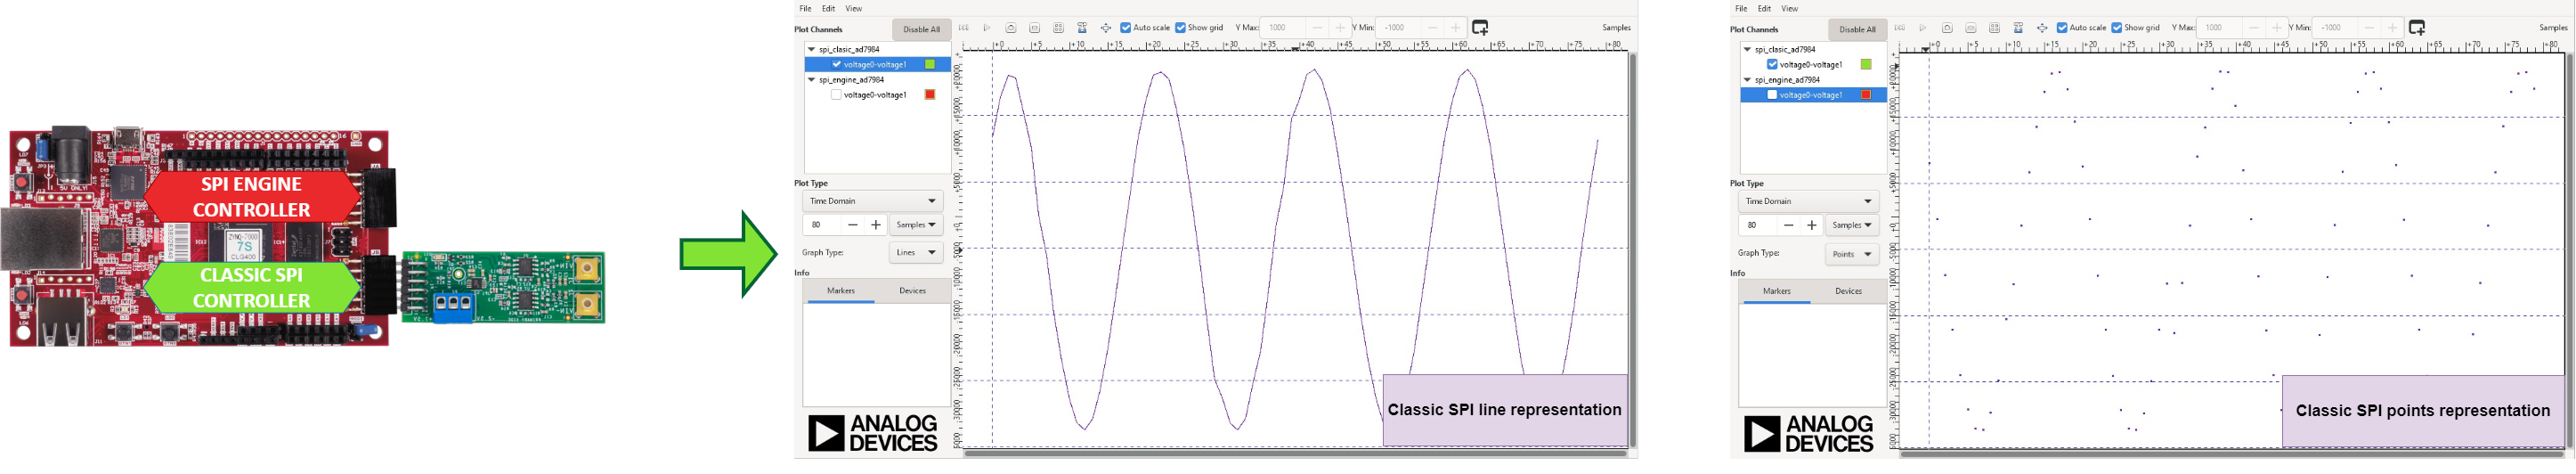The width and height of the screenshot is (2576, 474).
Task: Click the crosshair auto-fit icon in the left window
Action: coord(1106,28)
